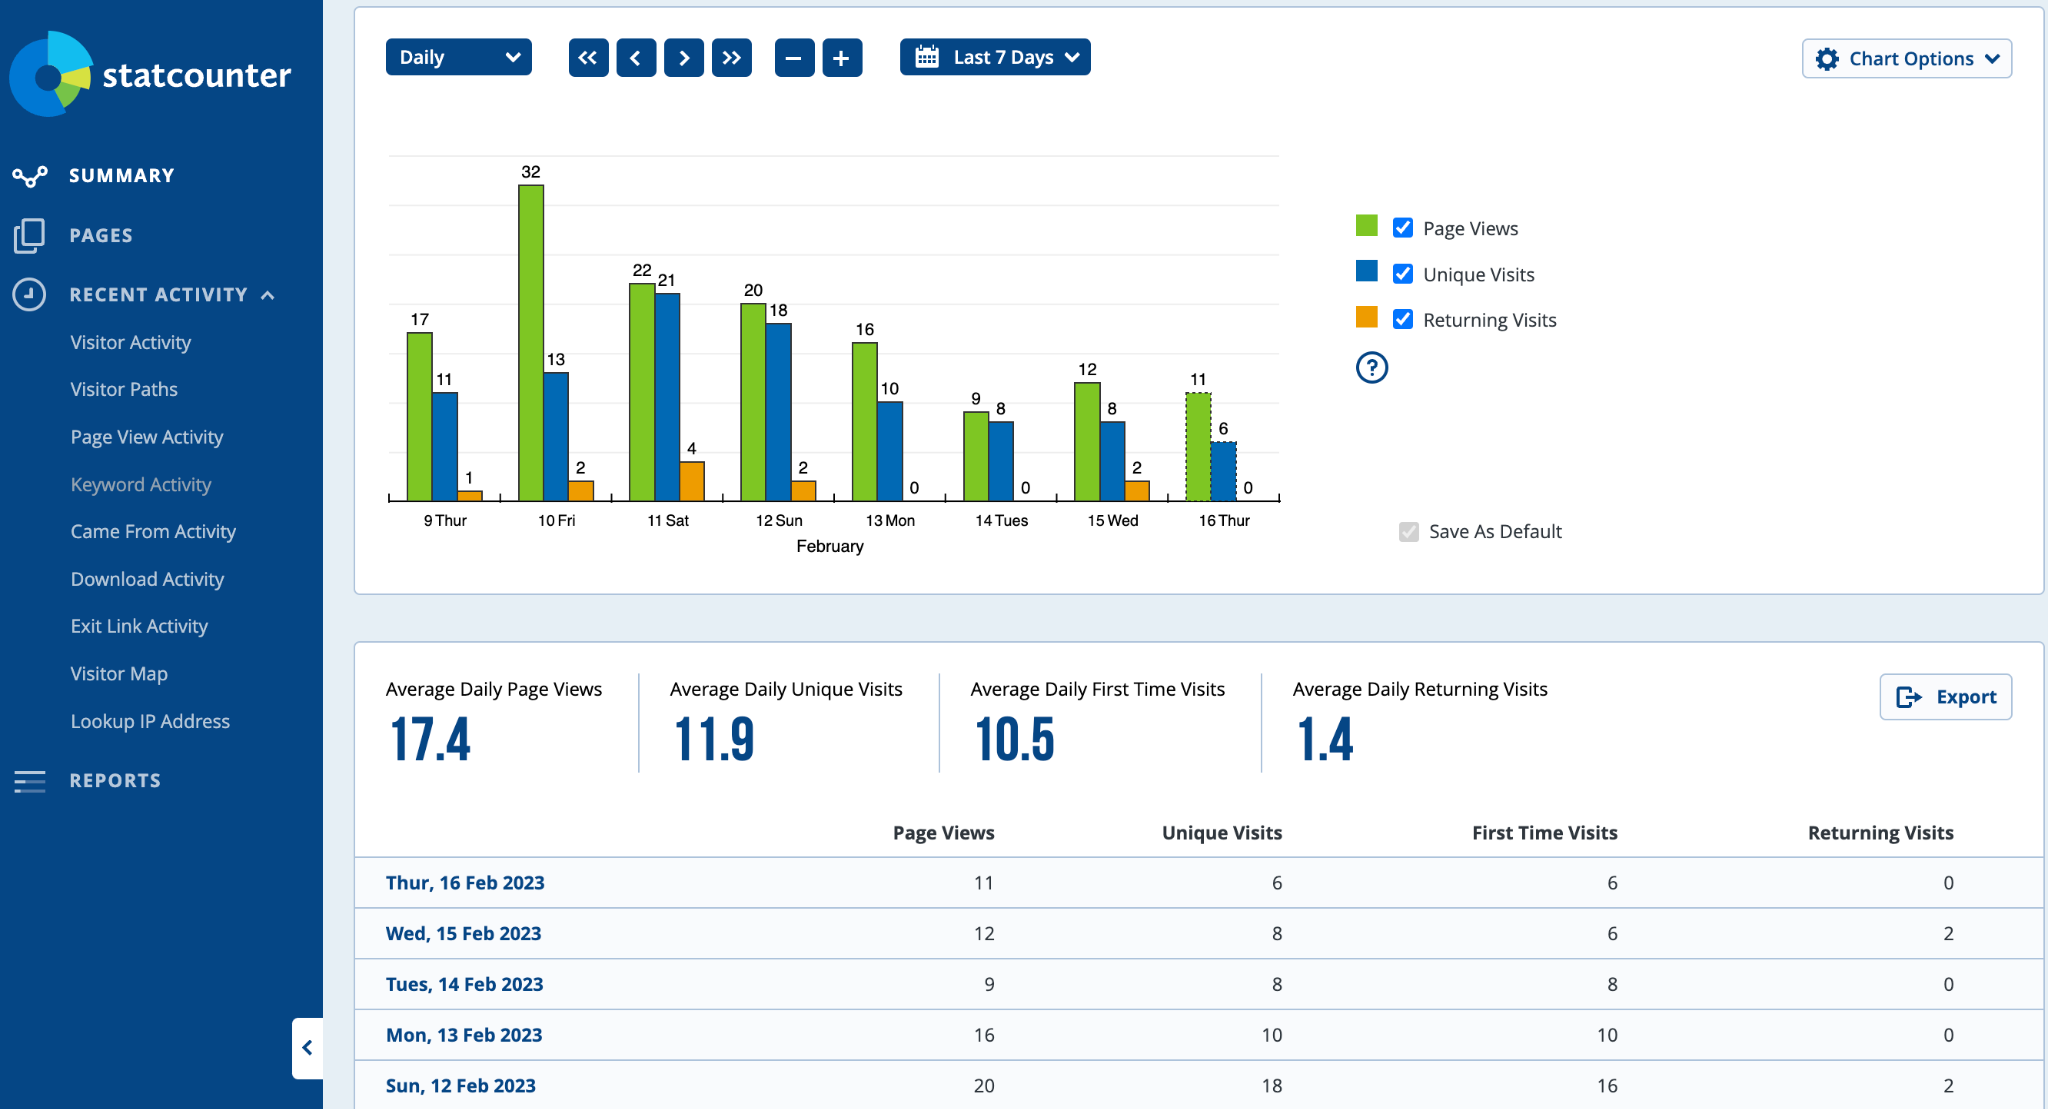Viewport: 2048px width, 1109px height.
Task: Click the statcounter logo
Action: point(150,74)
